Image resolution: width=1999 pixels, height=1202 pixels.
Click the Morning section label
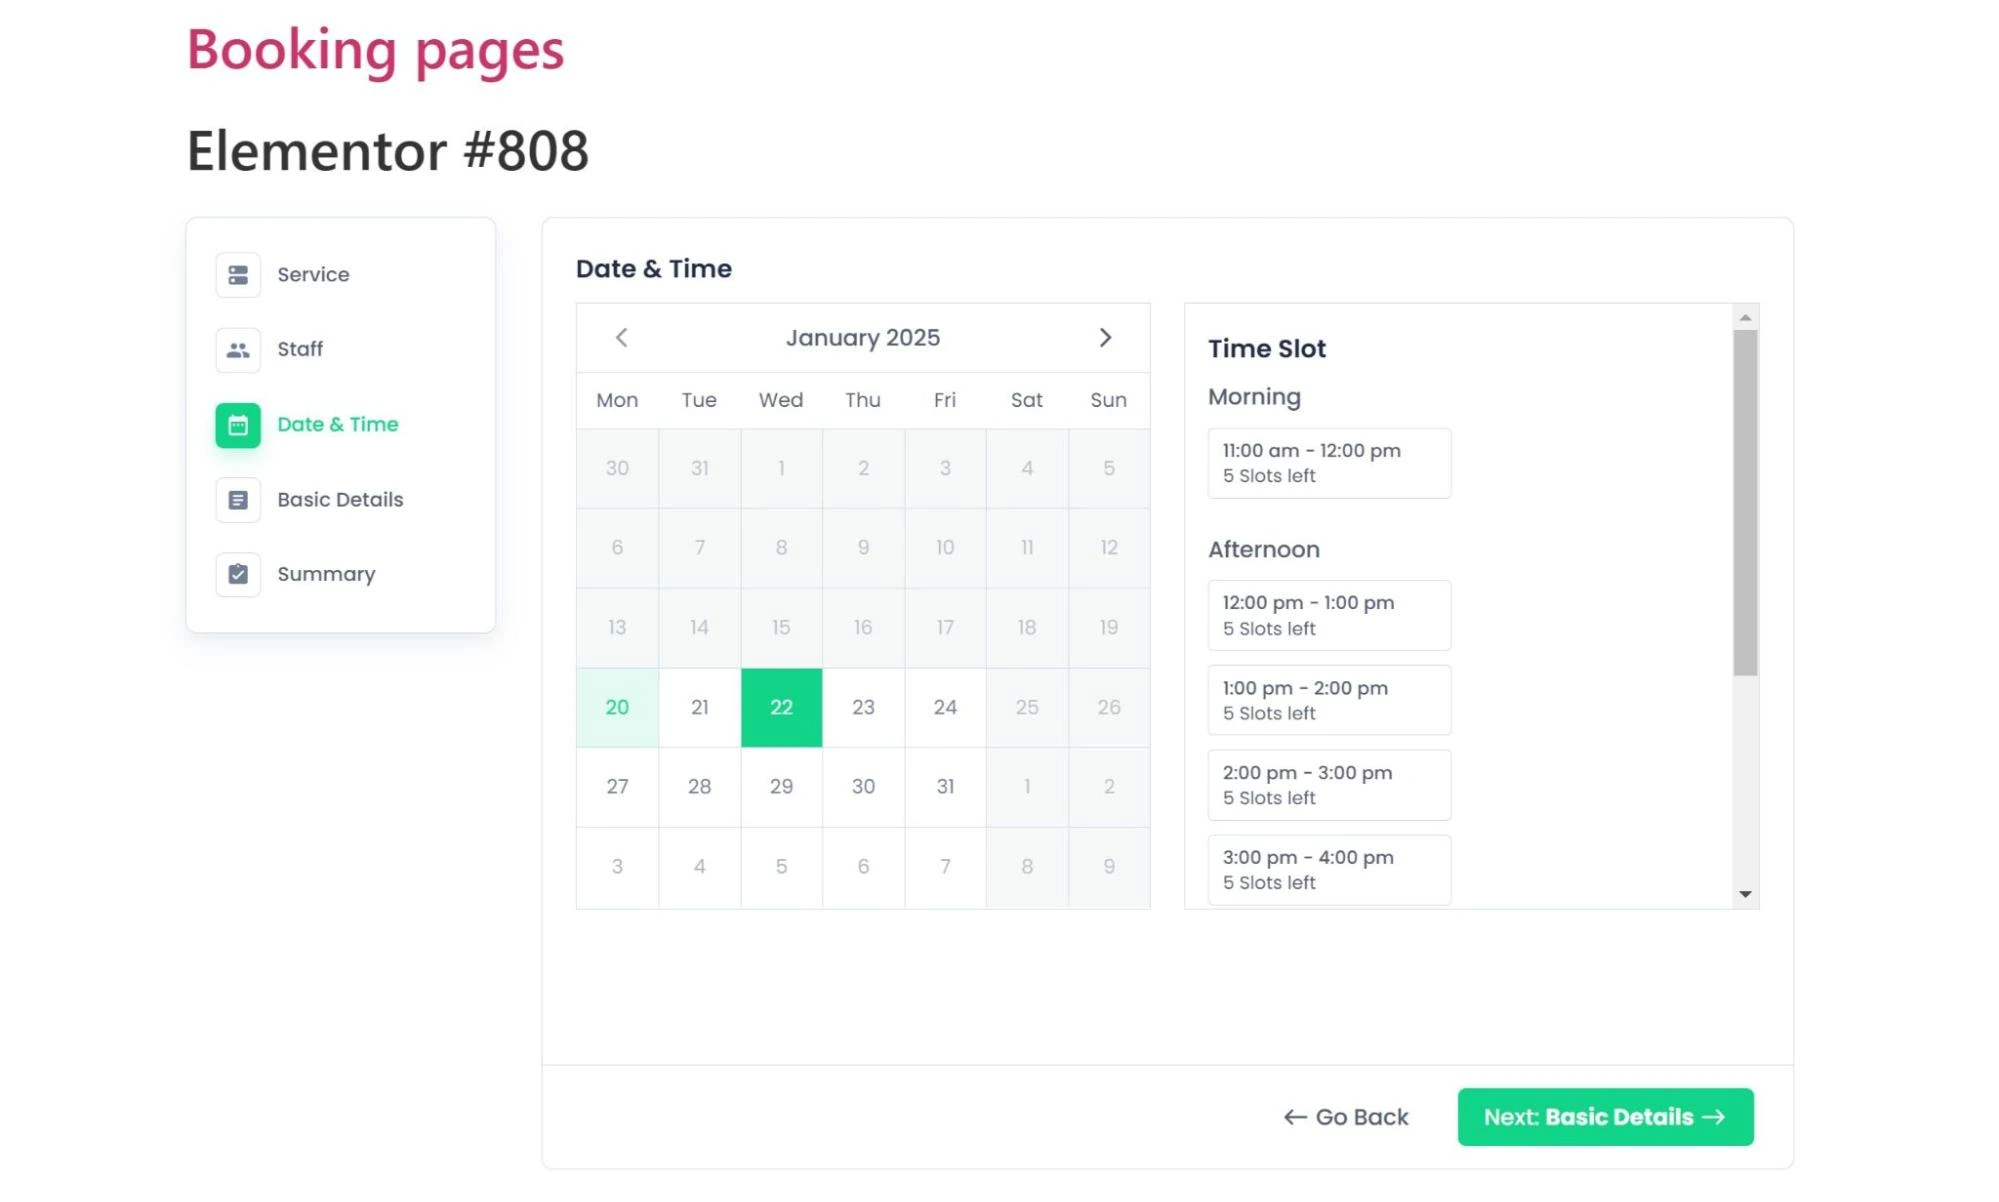click(x=1254, y=397)
